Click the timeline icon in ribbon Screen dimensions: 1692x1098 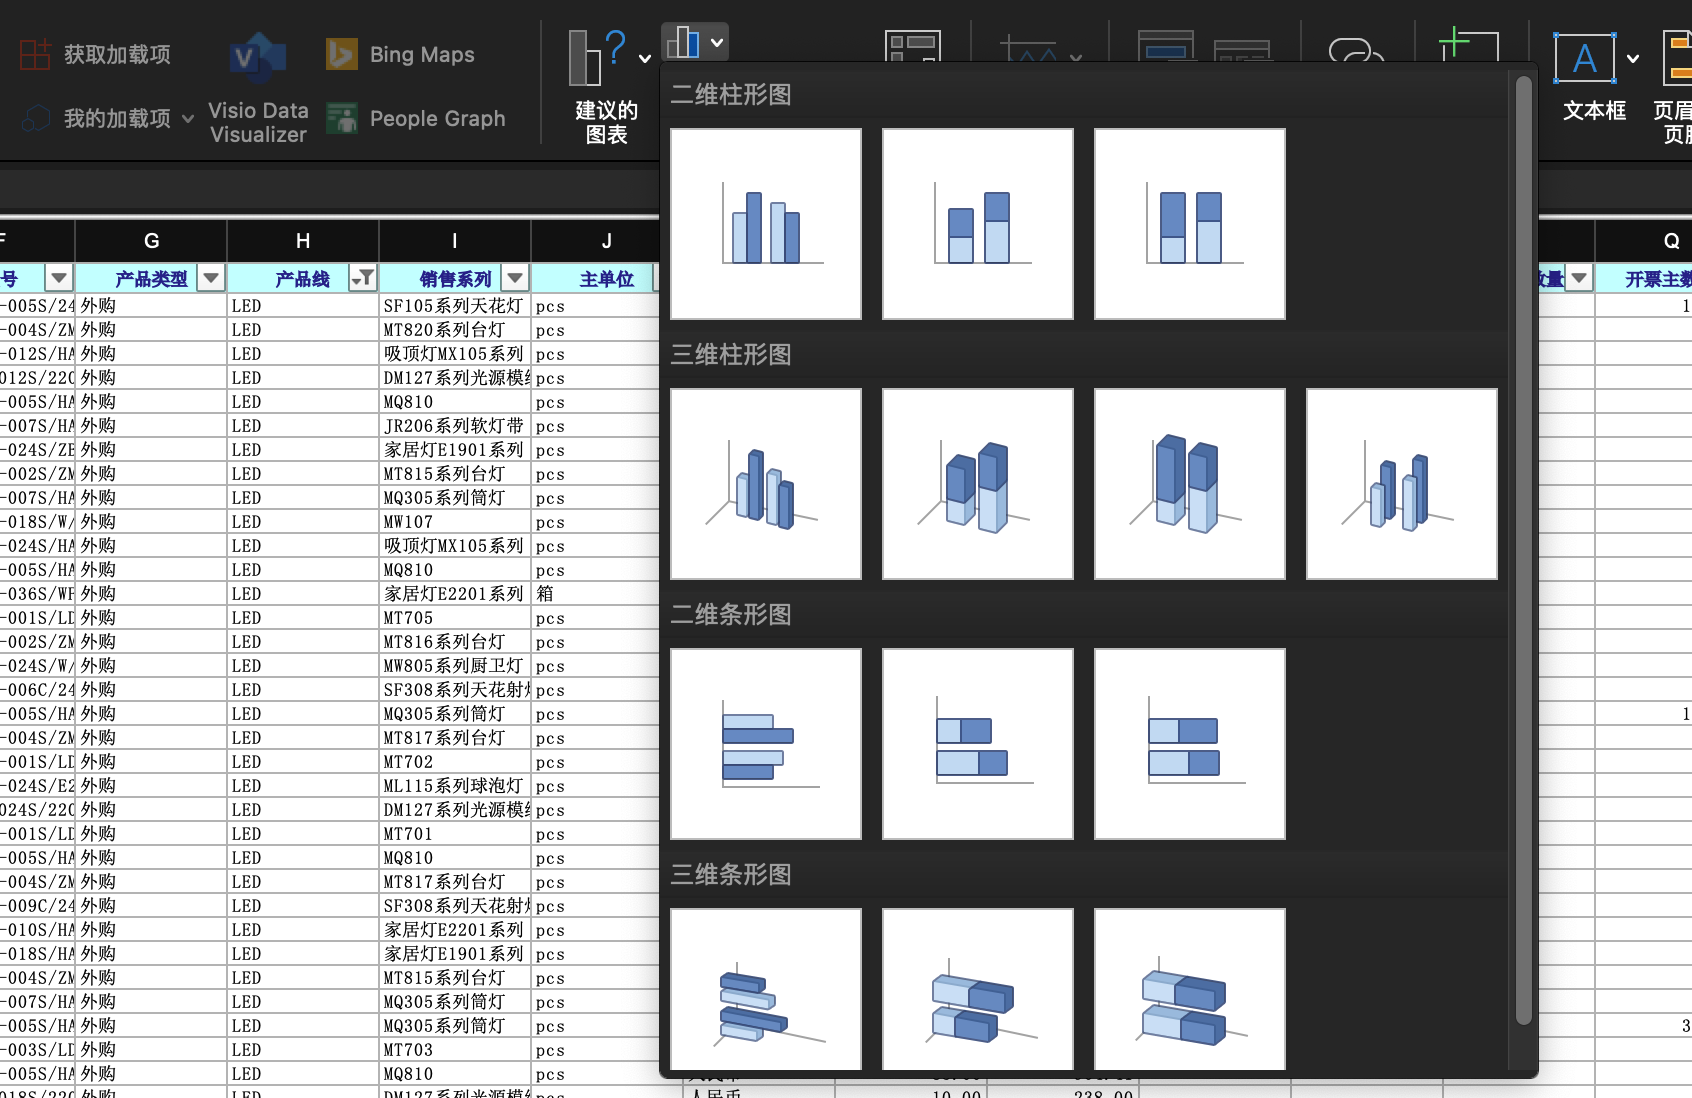point(1242,50)
